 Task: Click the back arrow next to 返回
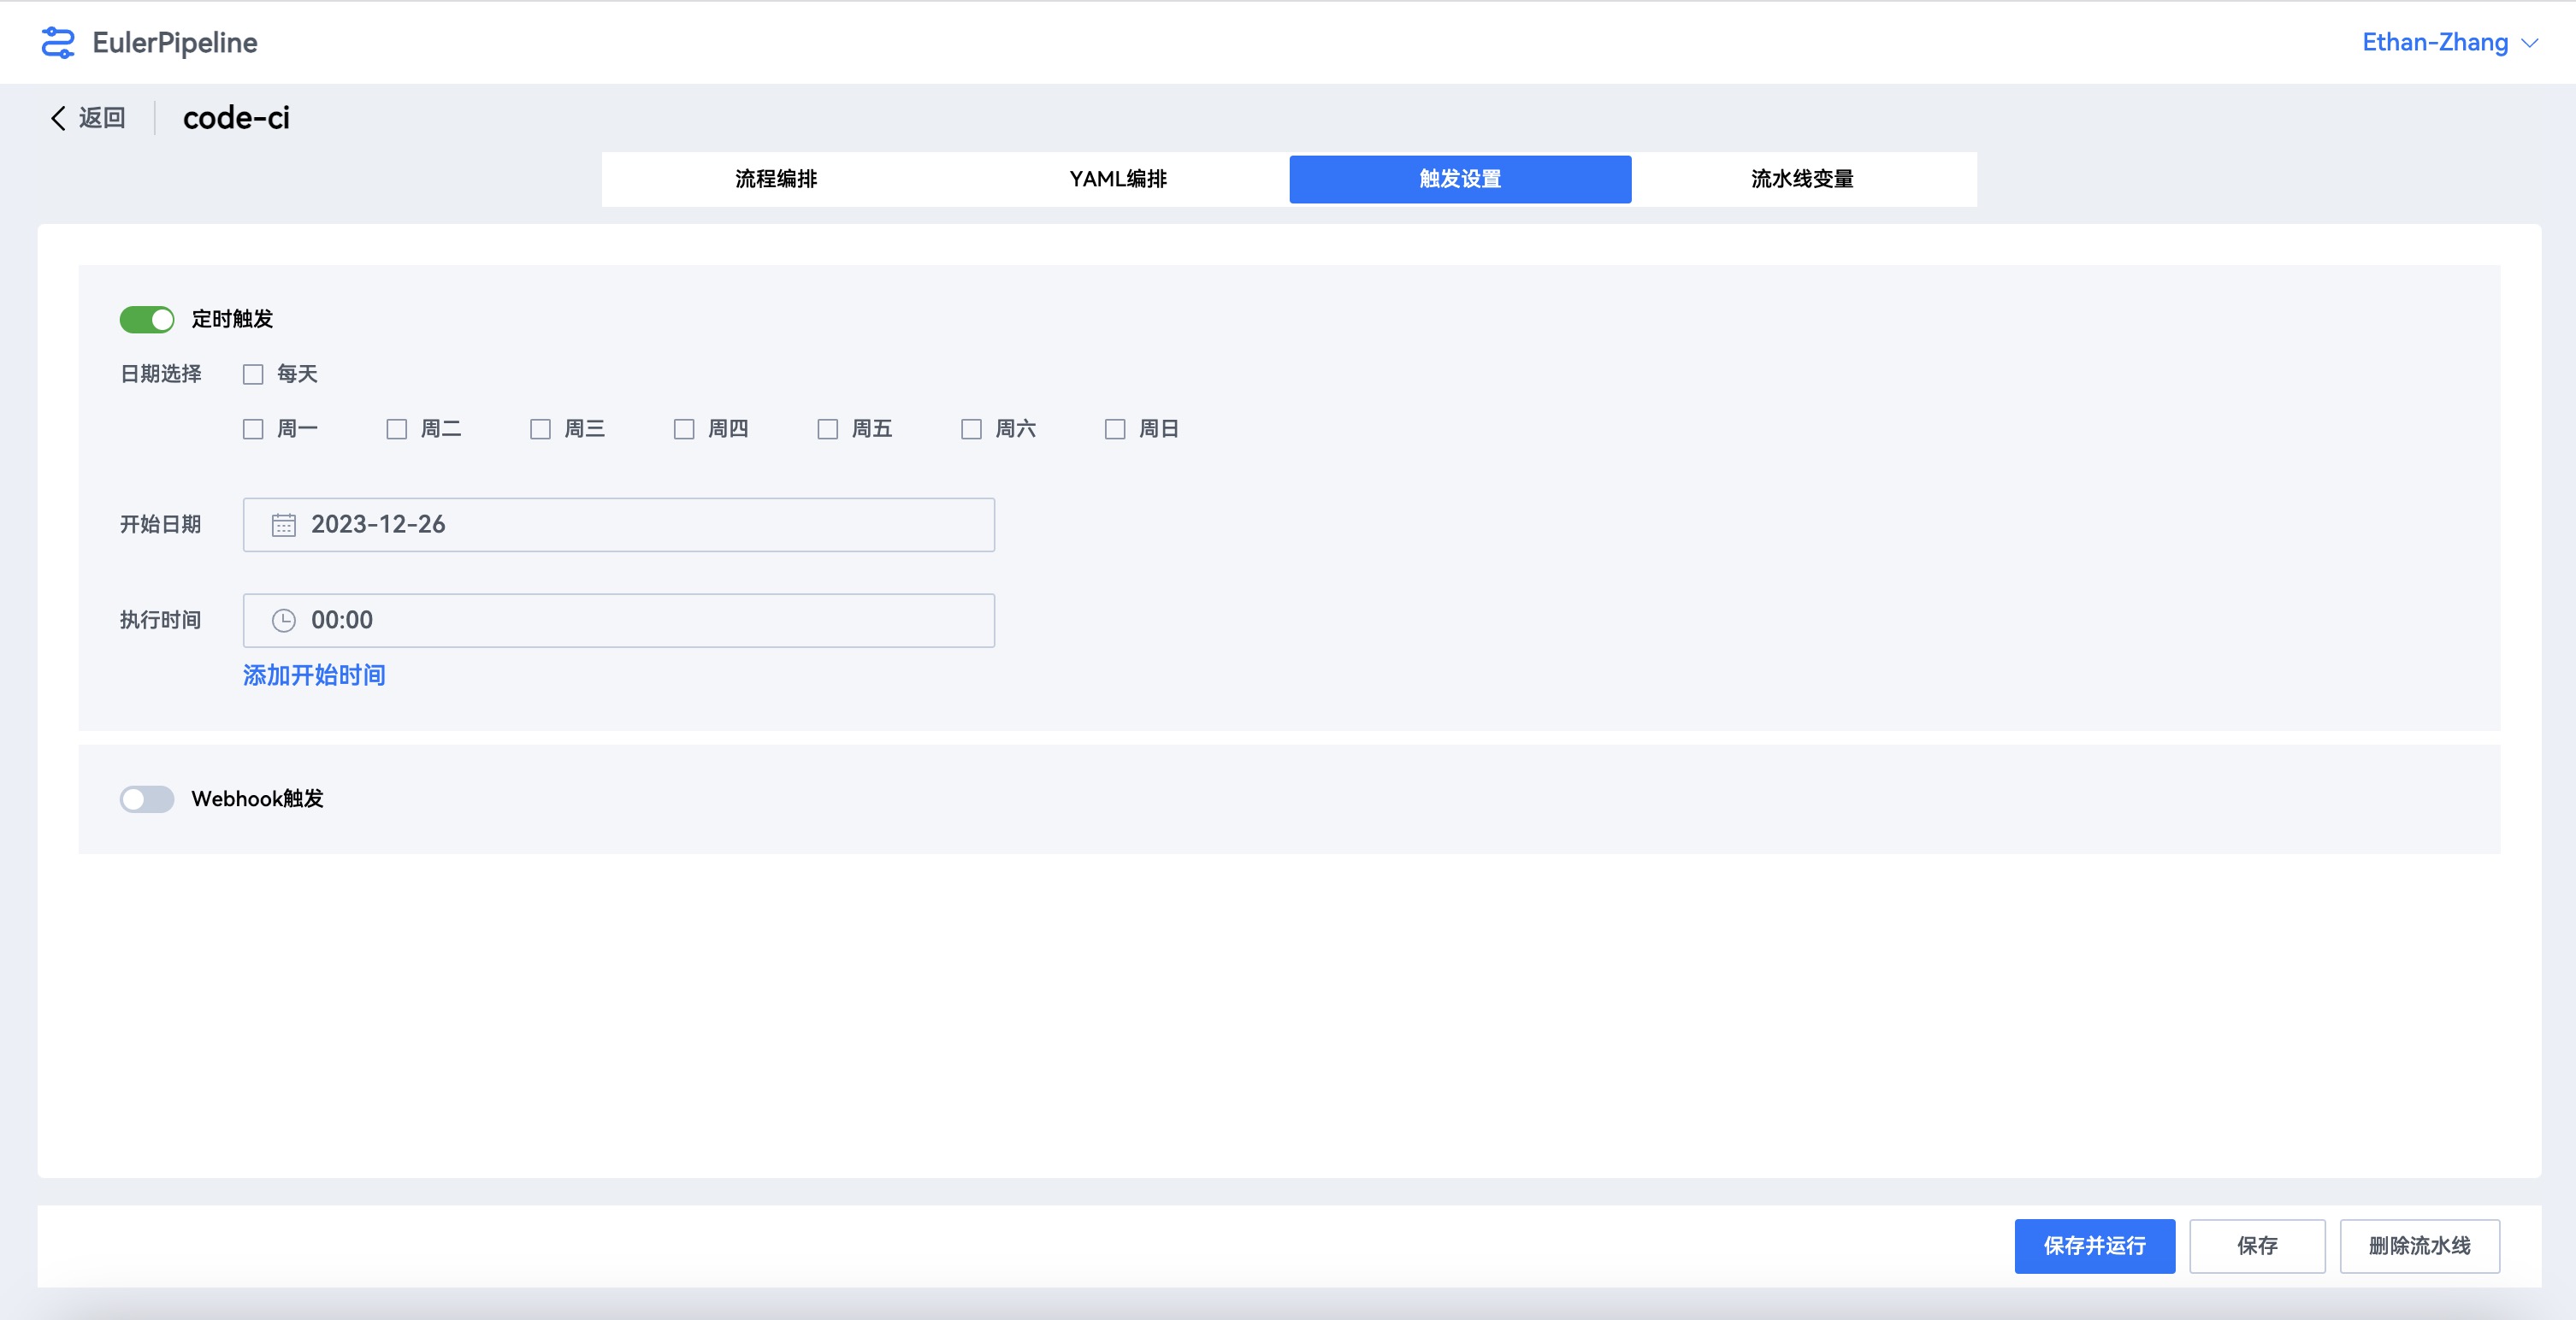pos(58,118)
